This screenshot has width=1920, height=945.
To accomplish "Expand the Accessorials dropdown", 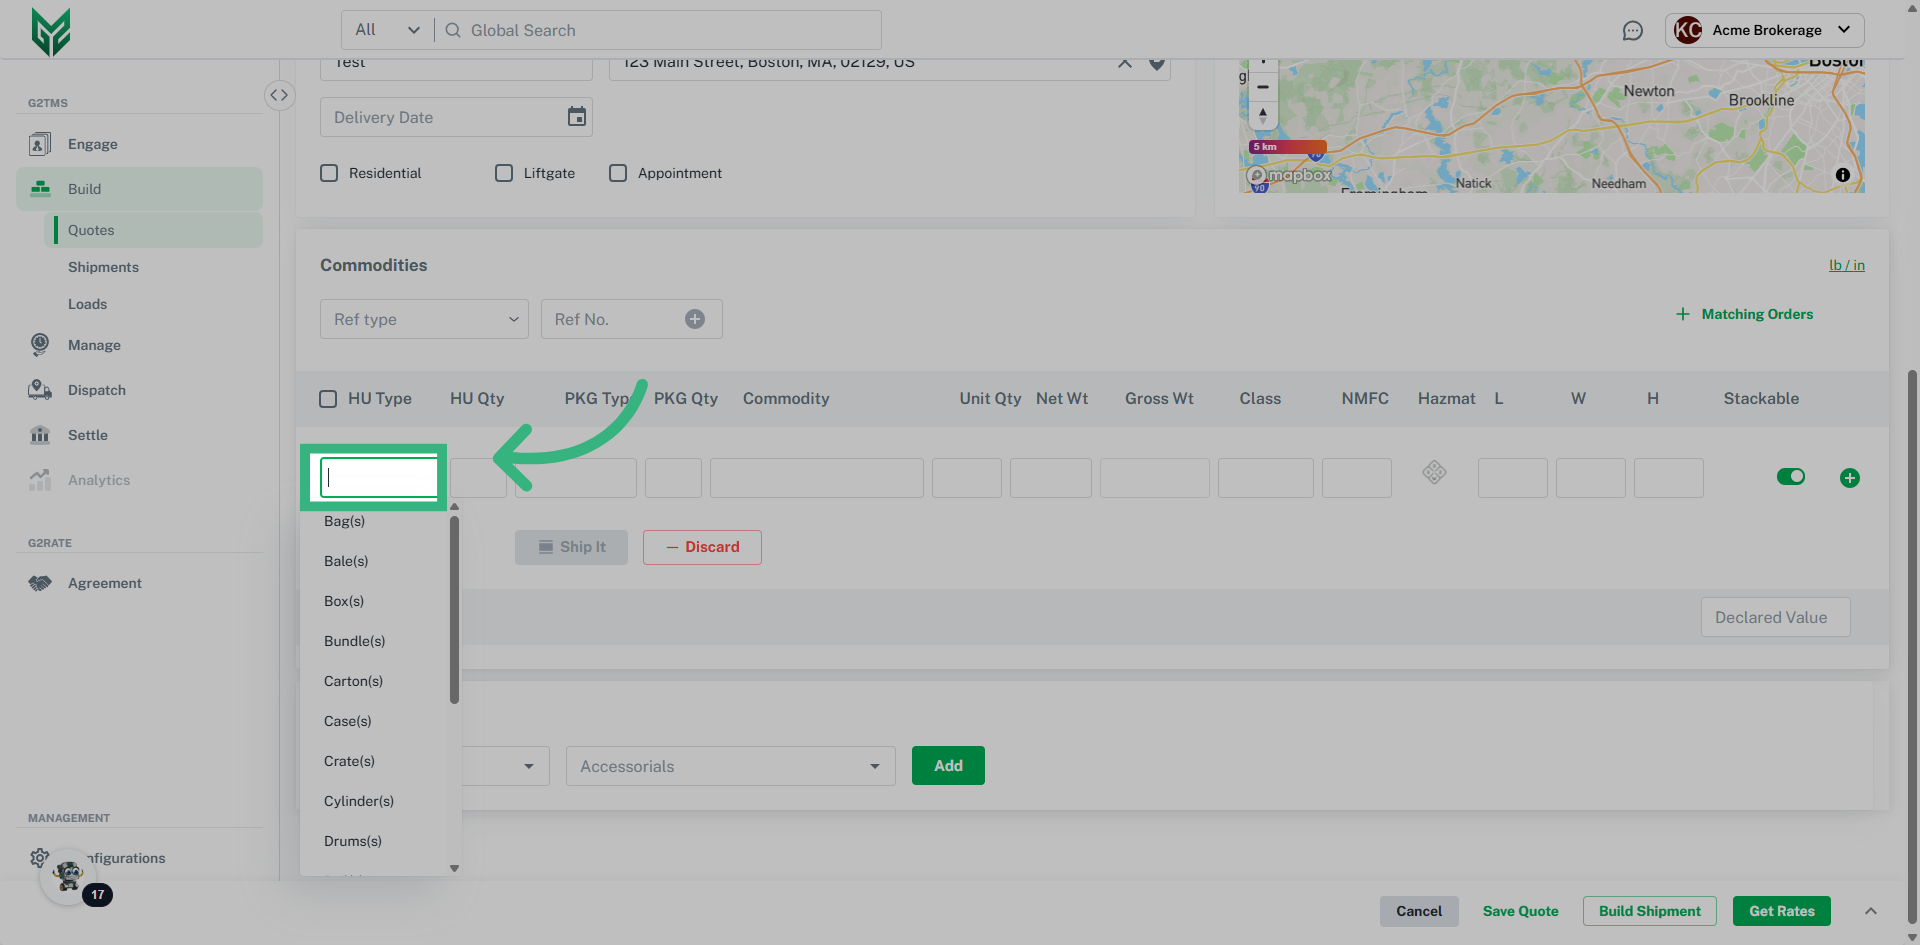I will point(730,766).
